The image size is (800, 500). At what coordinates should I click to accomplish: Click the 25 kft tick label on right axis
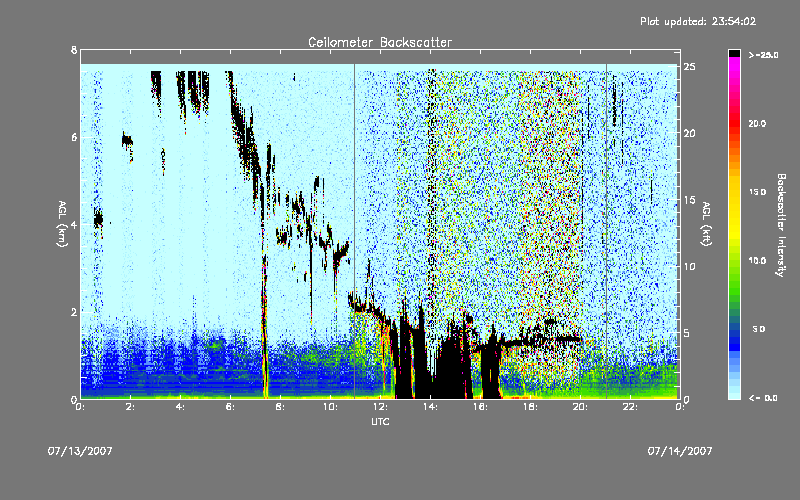[689, 66]
